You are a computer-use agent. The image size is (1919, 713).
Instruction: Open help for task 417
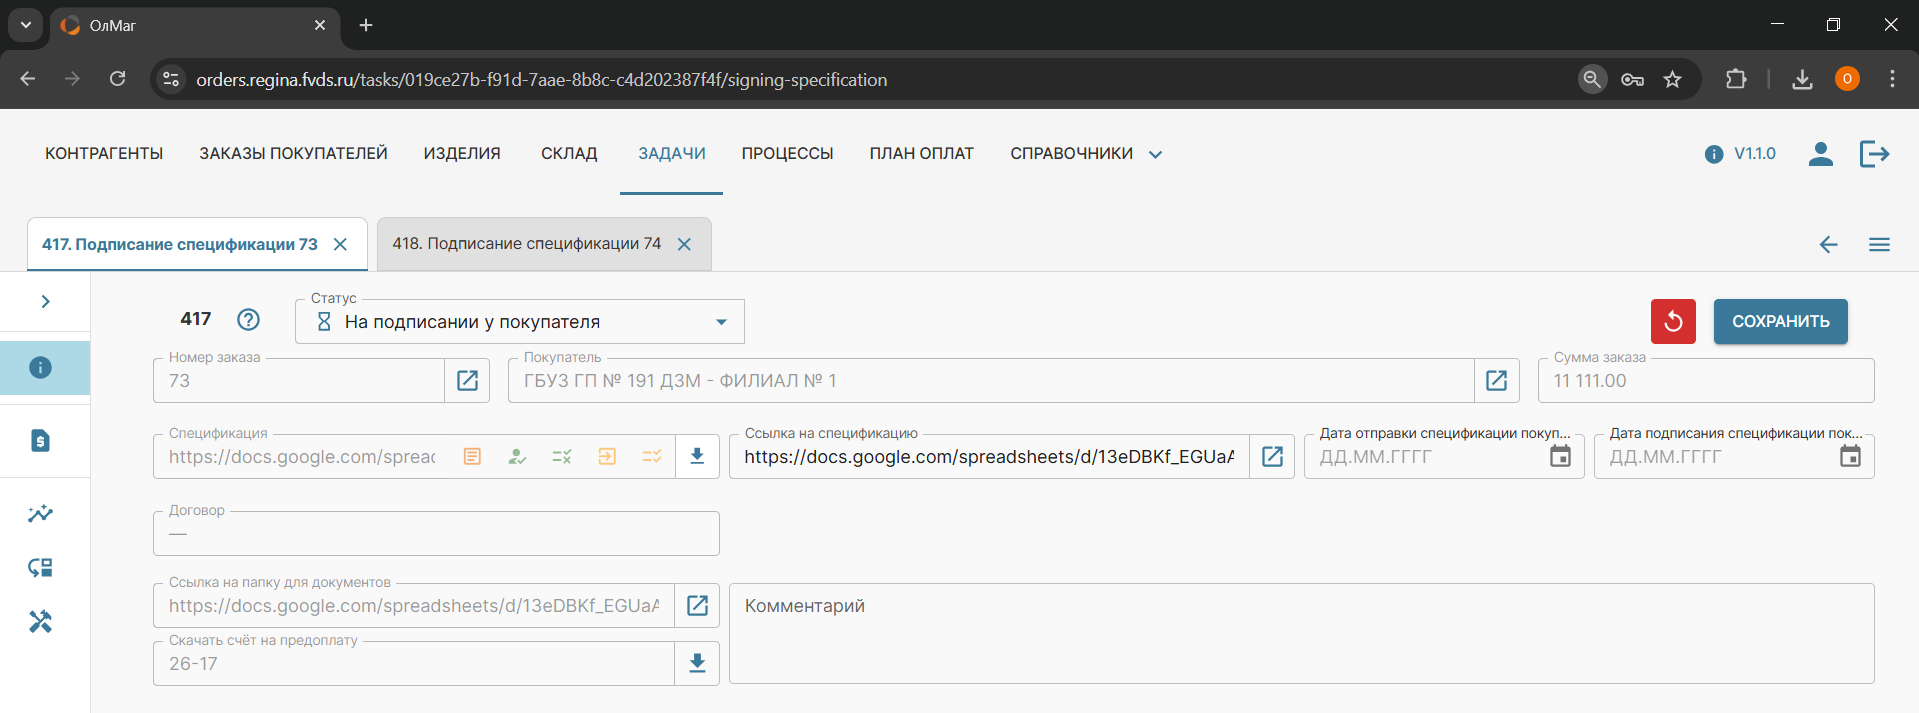(248, 319)
